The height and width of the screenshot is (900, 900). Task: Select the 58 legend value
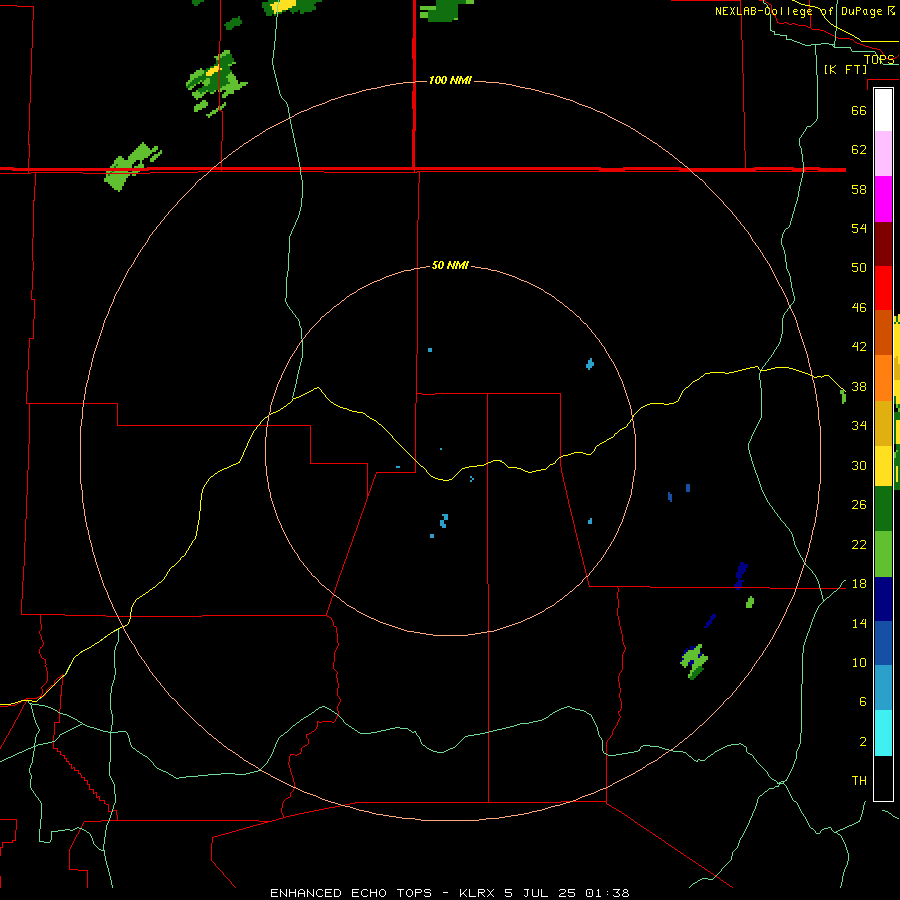tap(859, 189)
